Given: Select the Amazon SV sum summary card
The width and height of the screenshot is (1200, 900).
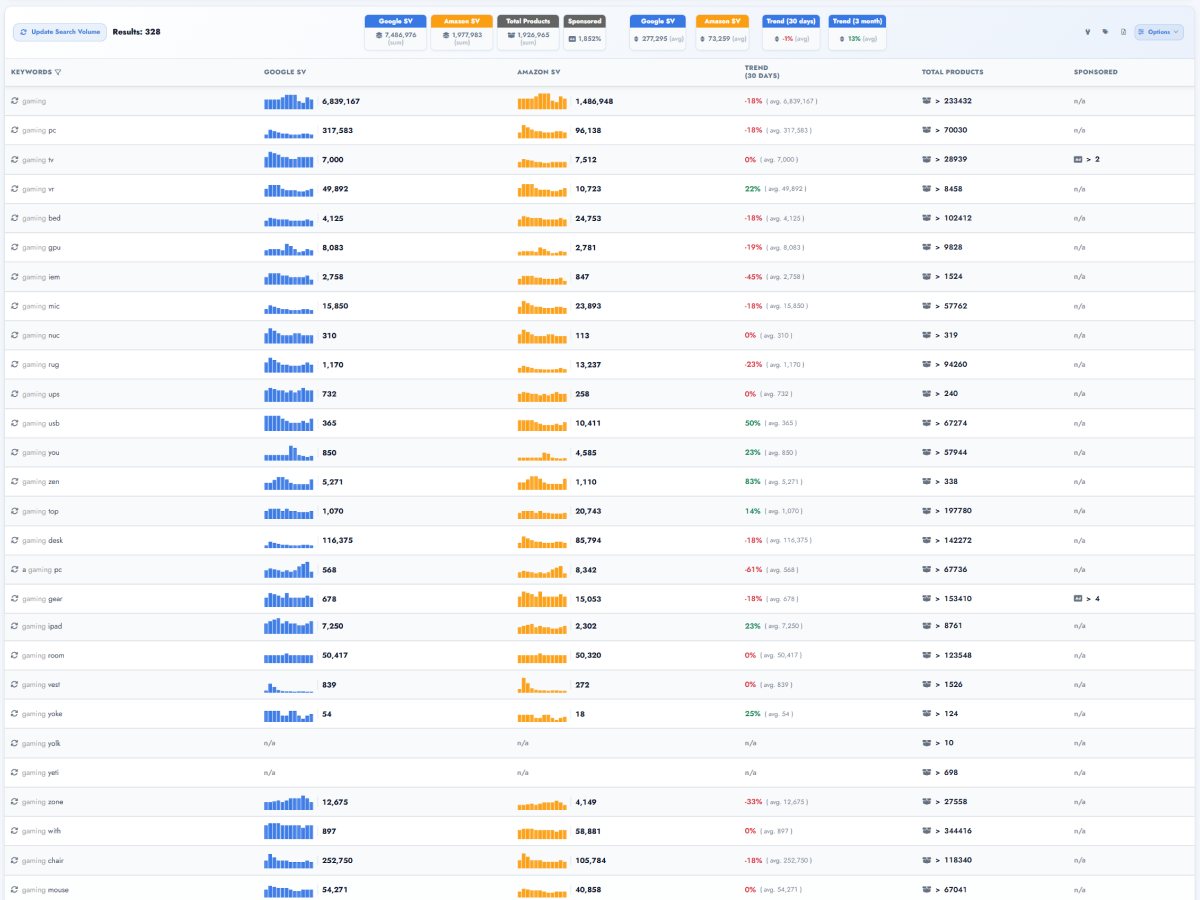Looking at the screenshot, I should point(462,32).
